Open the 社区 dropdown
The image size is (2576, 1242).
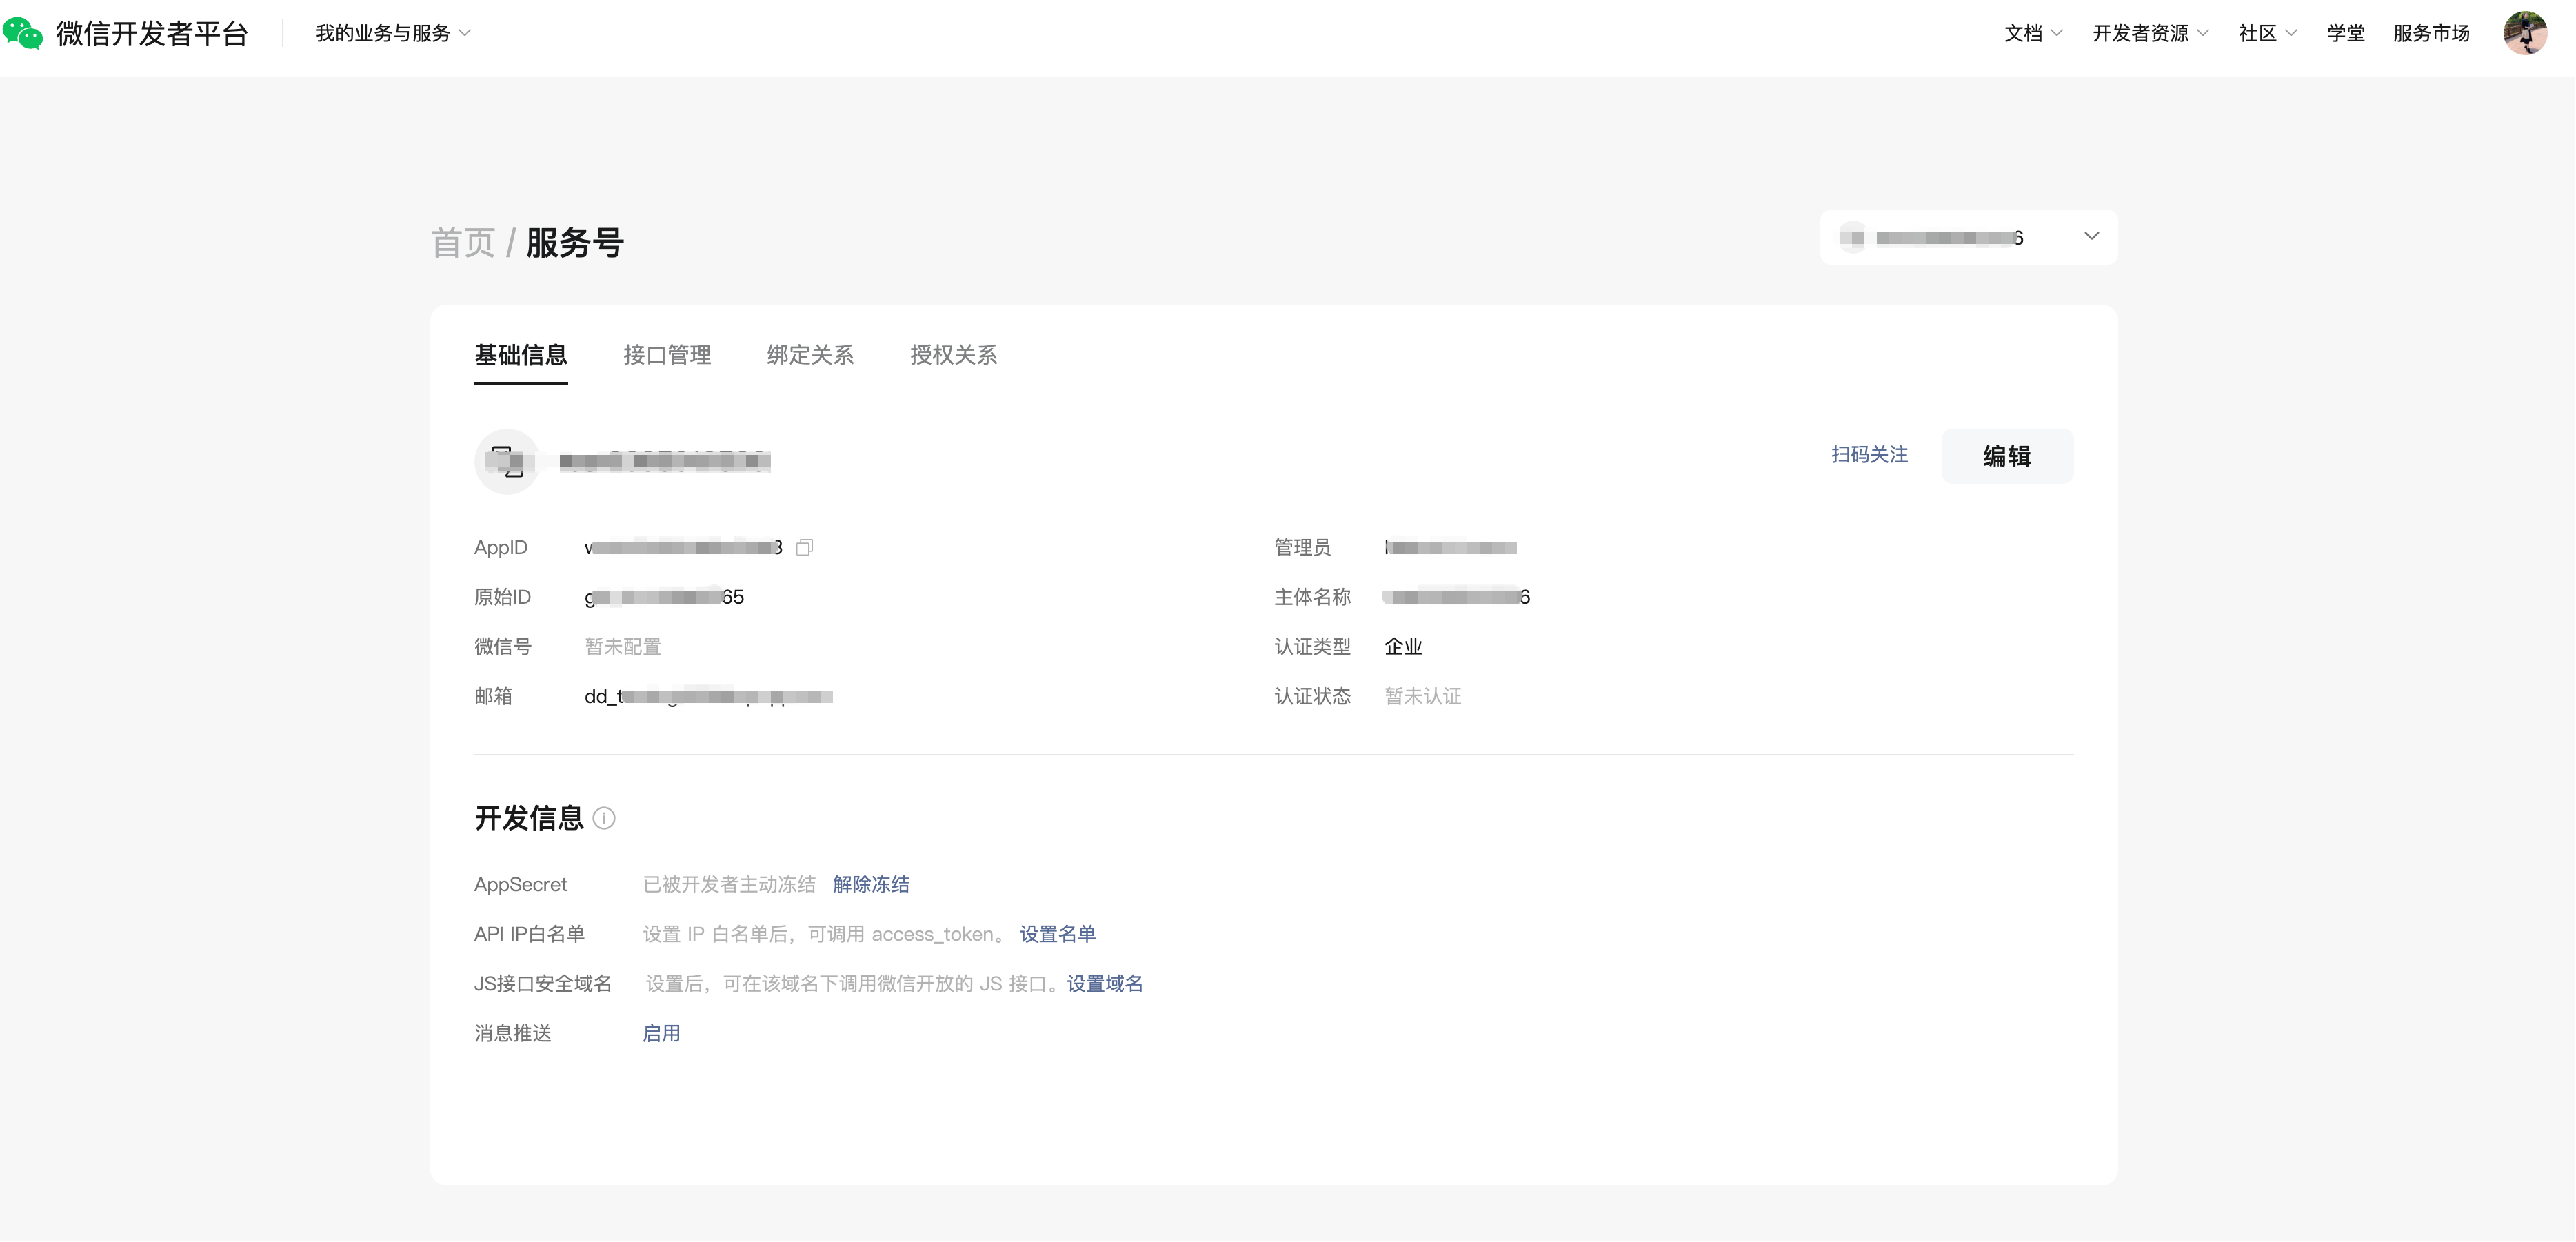[x=2267, y=33]
